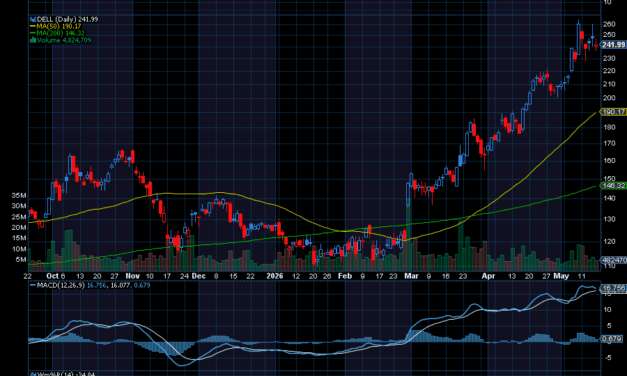Image resolution: width=627 pixels, height=376 pixels.
Task: Click the MACD(12,26,9) indicator label
Action: pyautogui.click(x=61, y=285)
